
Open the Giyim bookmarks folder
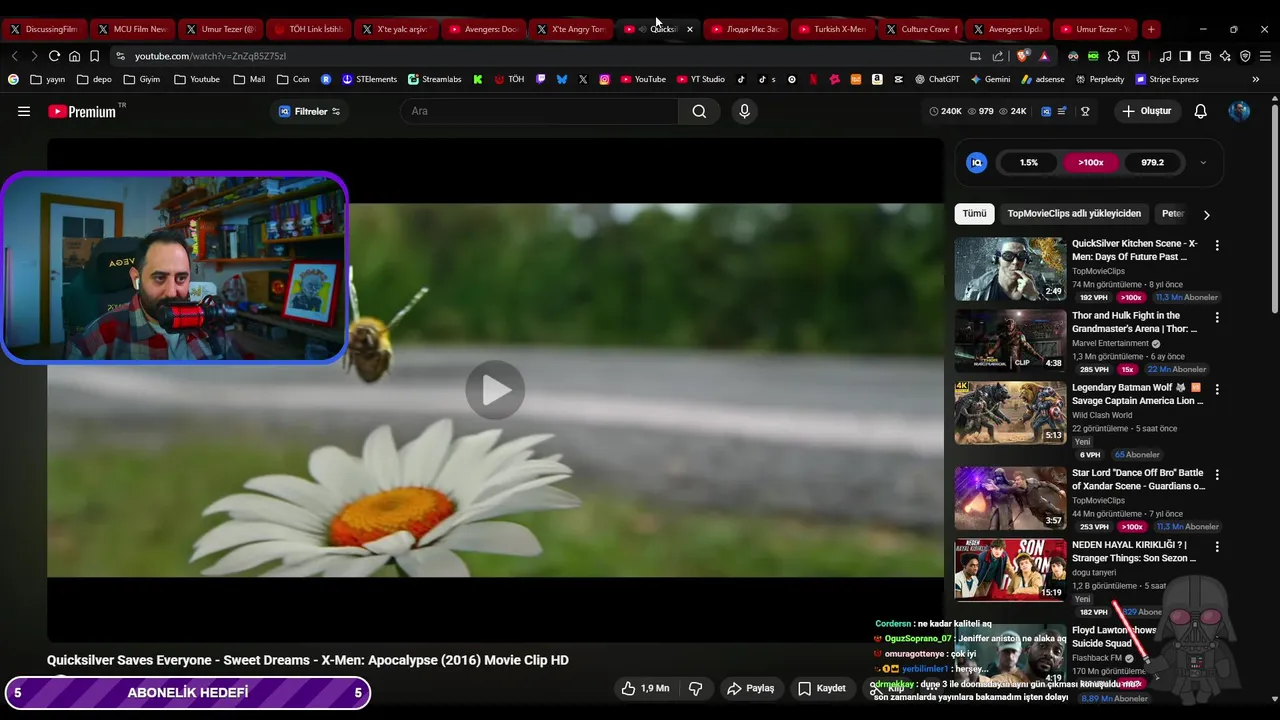141,79
